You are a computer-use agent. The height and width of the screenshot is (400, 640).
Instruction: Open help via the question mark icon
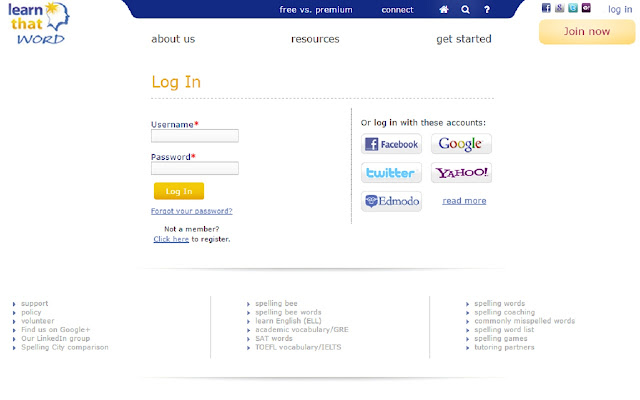pos(487,9)
